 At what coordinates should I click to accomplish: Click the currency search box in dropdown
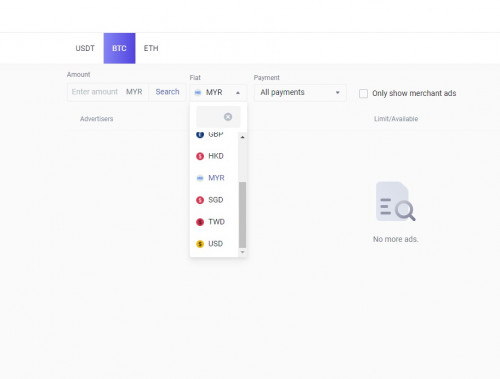click(x=218, y=117)
